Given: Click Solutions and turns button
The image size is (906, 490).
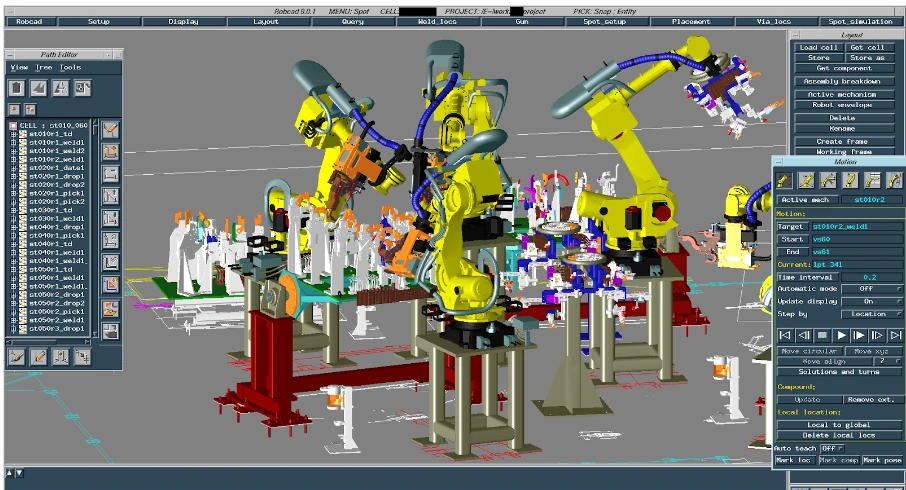Looking at the screenshot, I should tap(840, 371).
